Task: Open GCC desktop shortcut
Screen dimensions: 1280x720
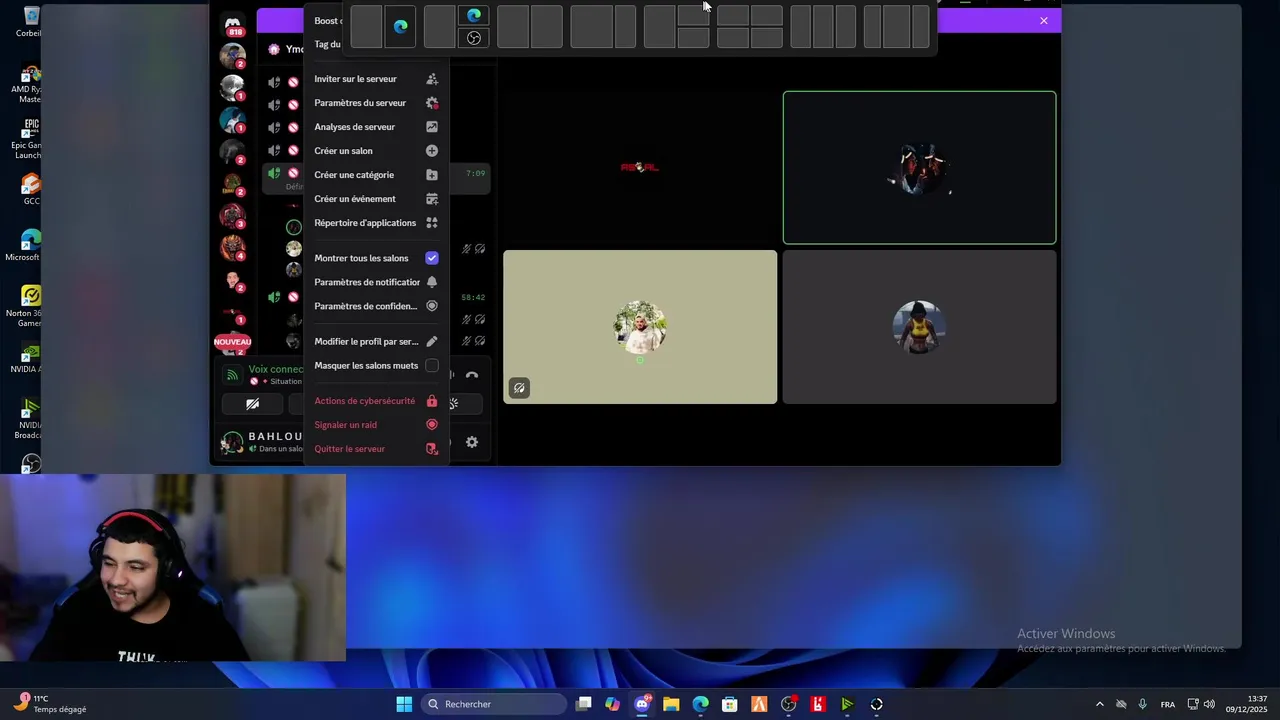Action: 31,189
